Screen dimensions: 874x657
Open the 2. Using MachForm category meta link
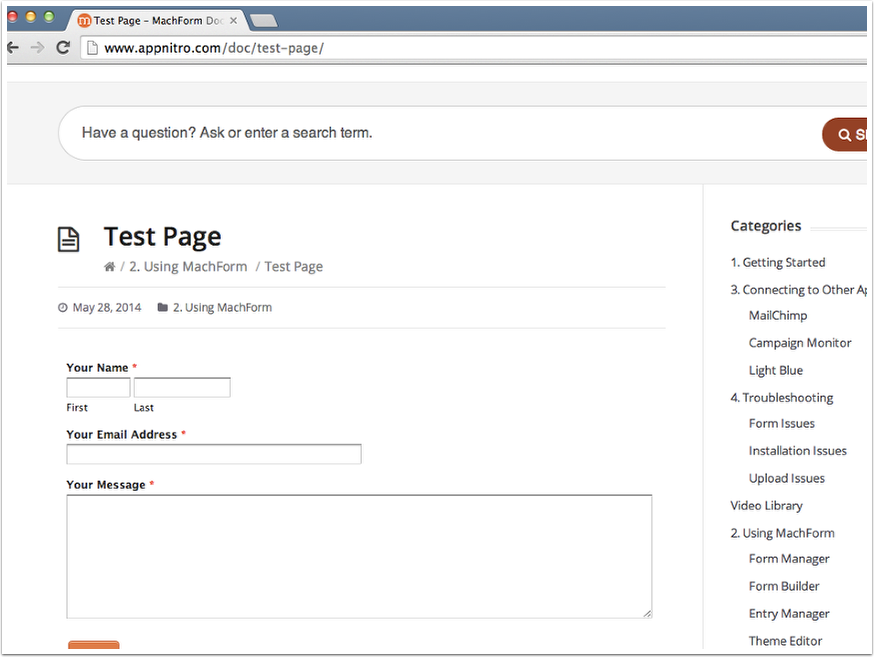[222, 308]
